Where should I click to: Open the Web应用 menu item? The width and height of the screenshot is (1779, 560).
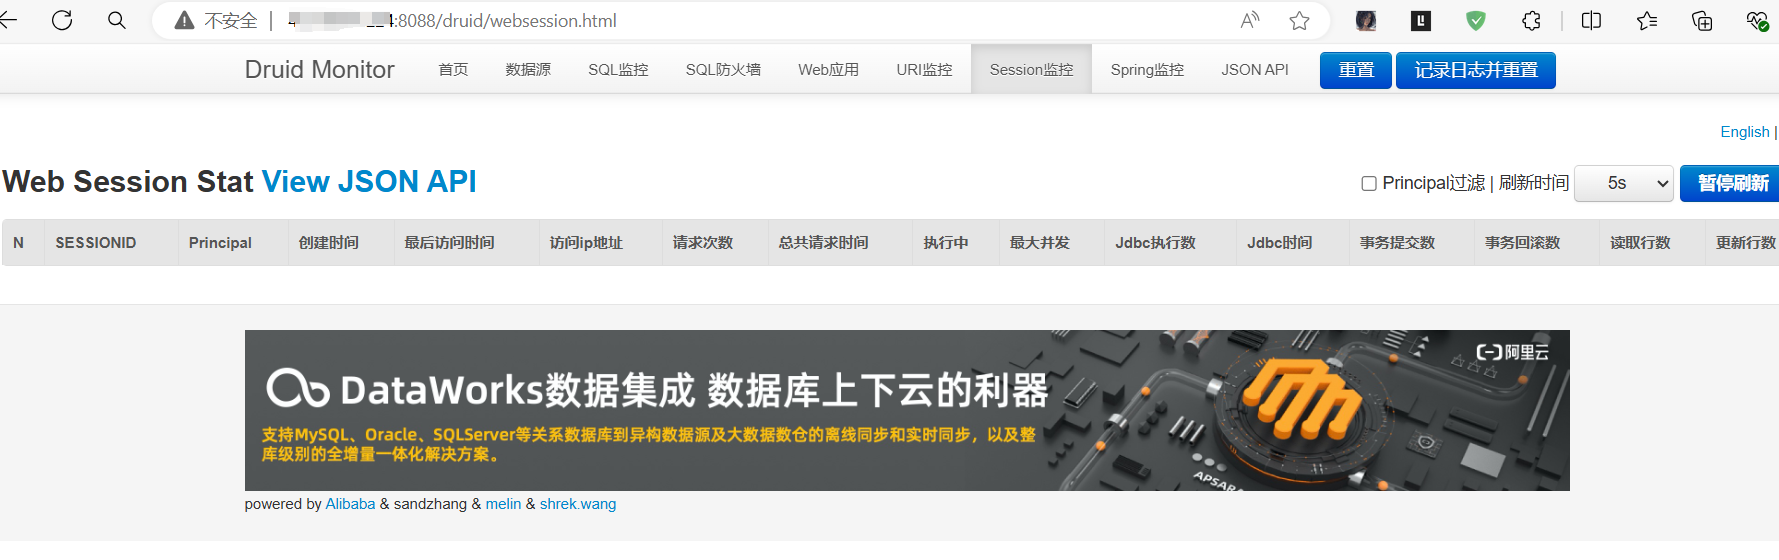828,69
